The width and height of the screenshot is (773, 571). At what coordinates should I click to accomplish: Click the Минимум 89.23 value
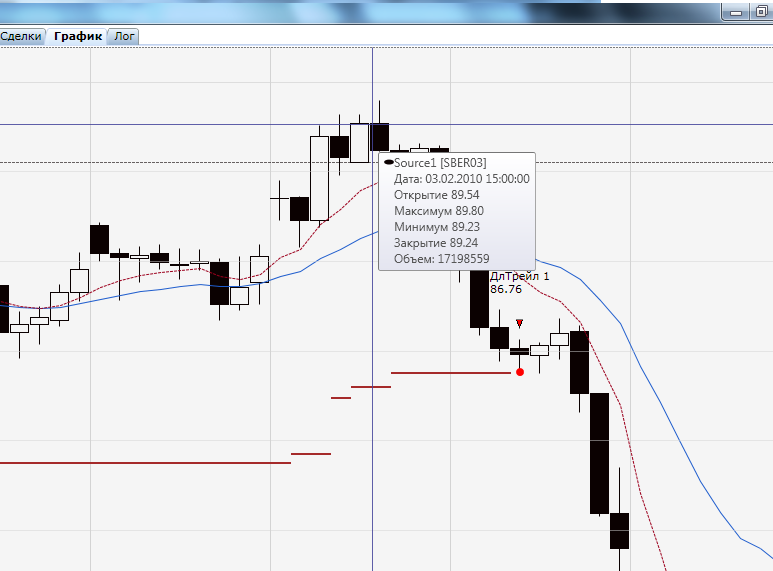click(x=437, y=227)
